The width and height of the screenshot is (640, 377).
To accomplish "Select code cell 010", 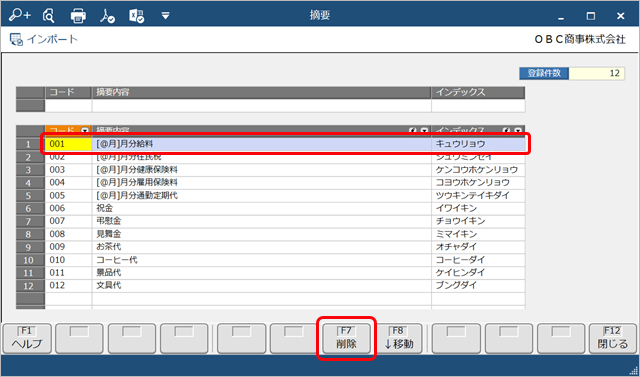I will click(69, 260).
